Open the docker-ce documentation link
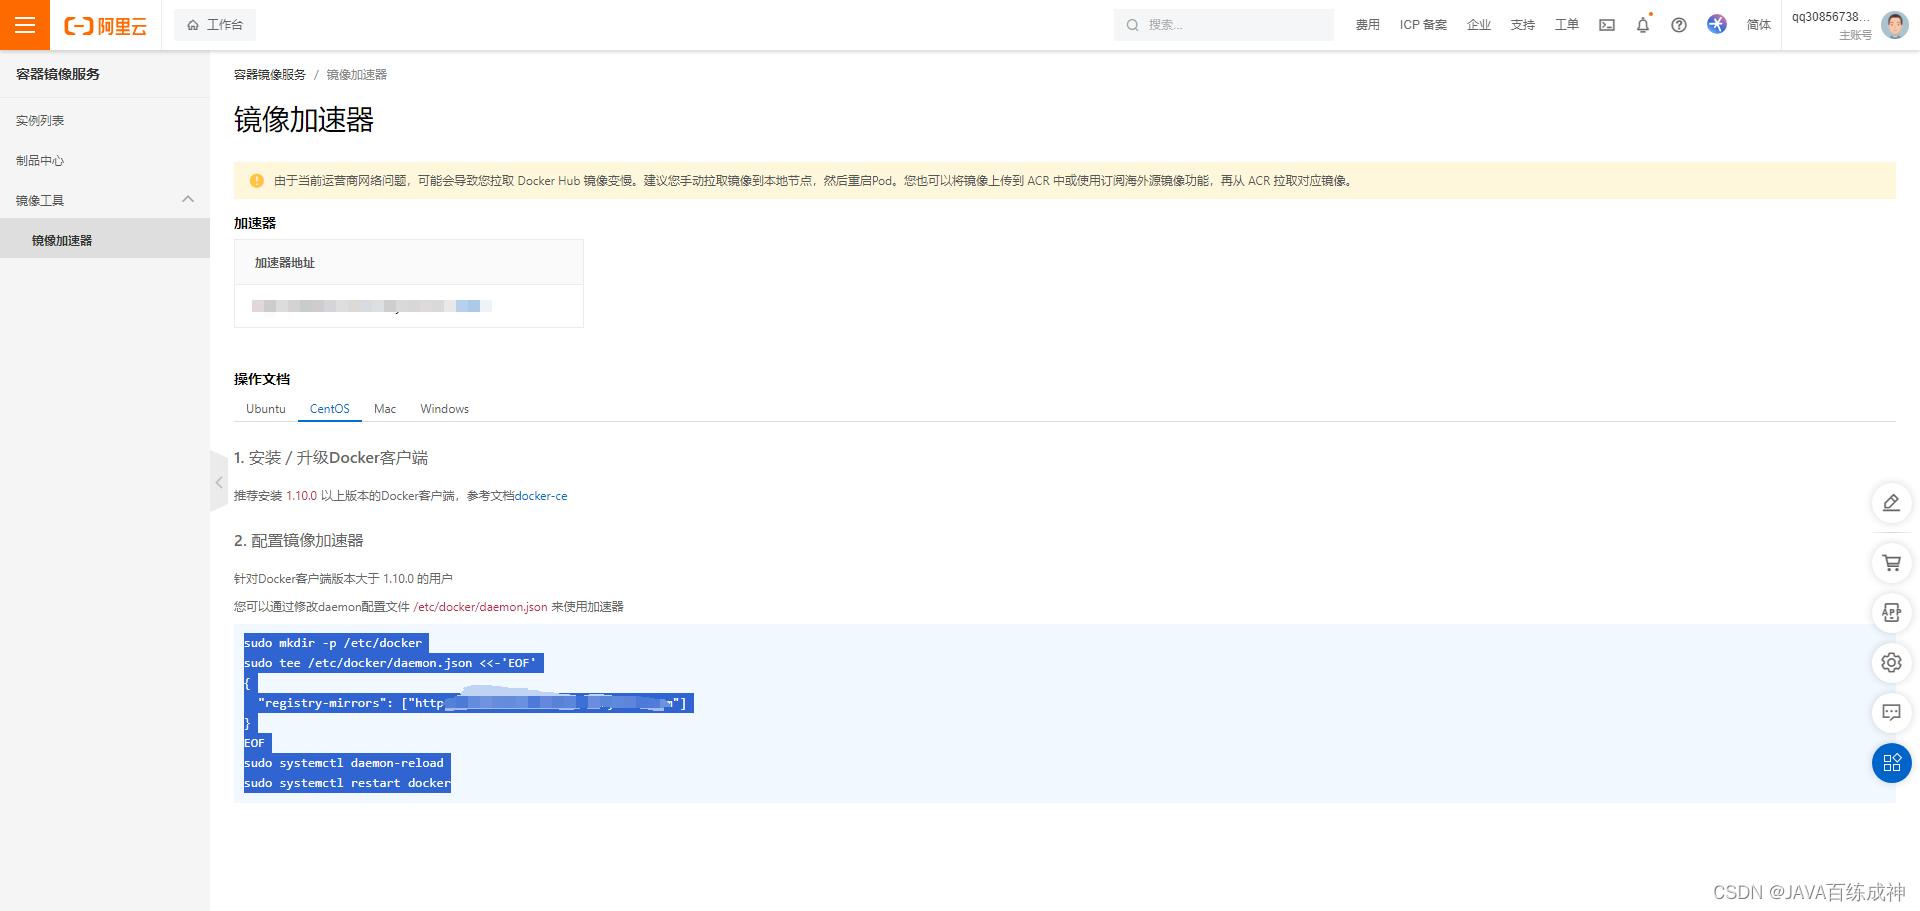The width and height of the screenshot is (1920, 911). point(541,496)
